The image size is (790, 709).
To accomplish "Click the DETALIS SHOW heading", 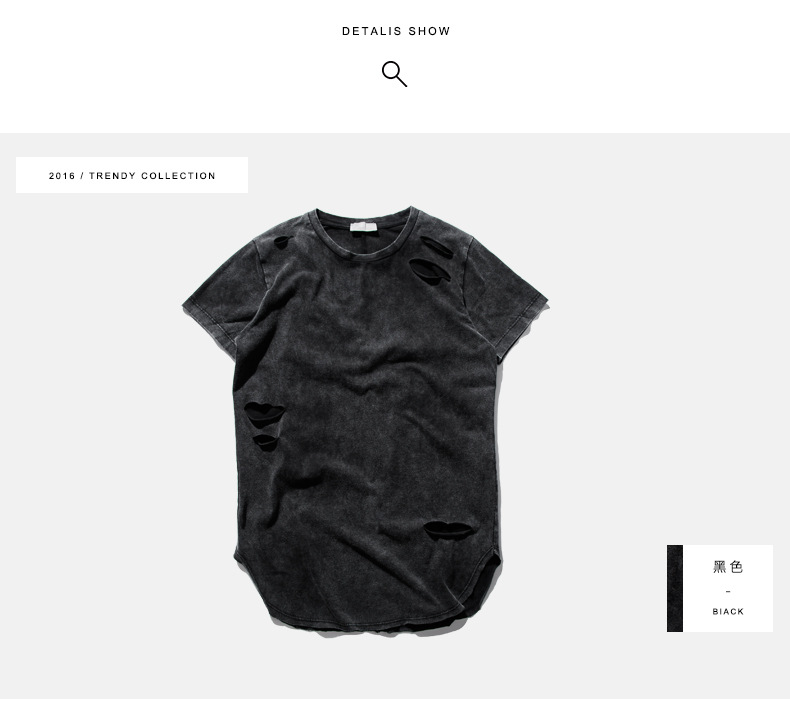I will click(396, 31).
